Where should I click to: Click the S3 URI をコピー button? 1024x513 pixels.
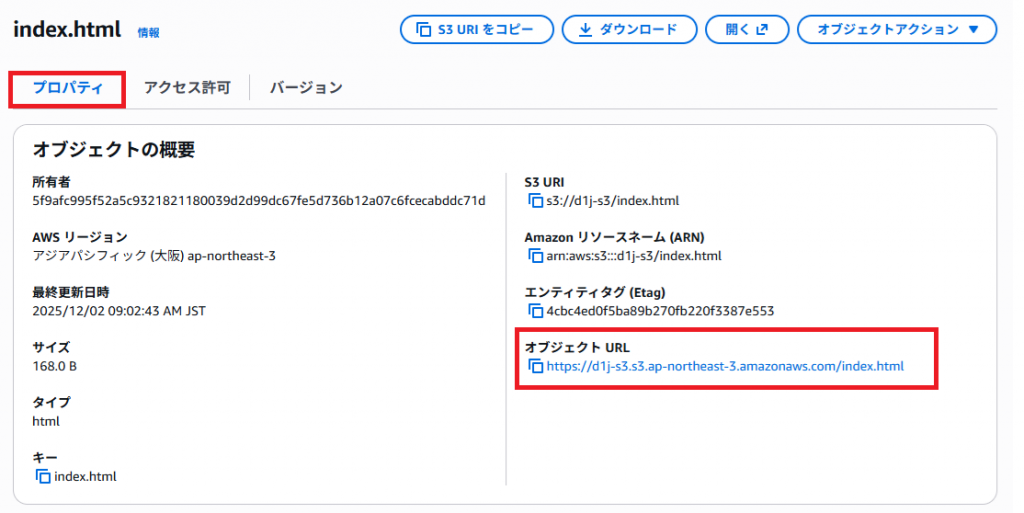[x=477, y=30]
